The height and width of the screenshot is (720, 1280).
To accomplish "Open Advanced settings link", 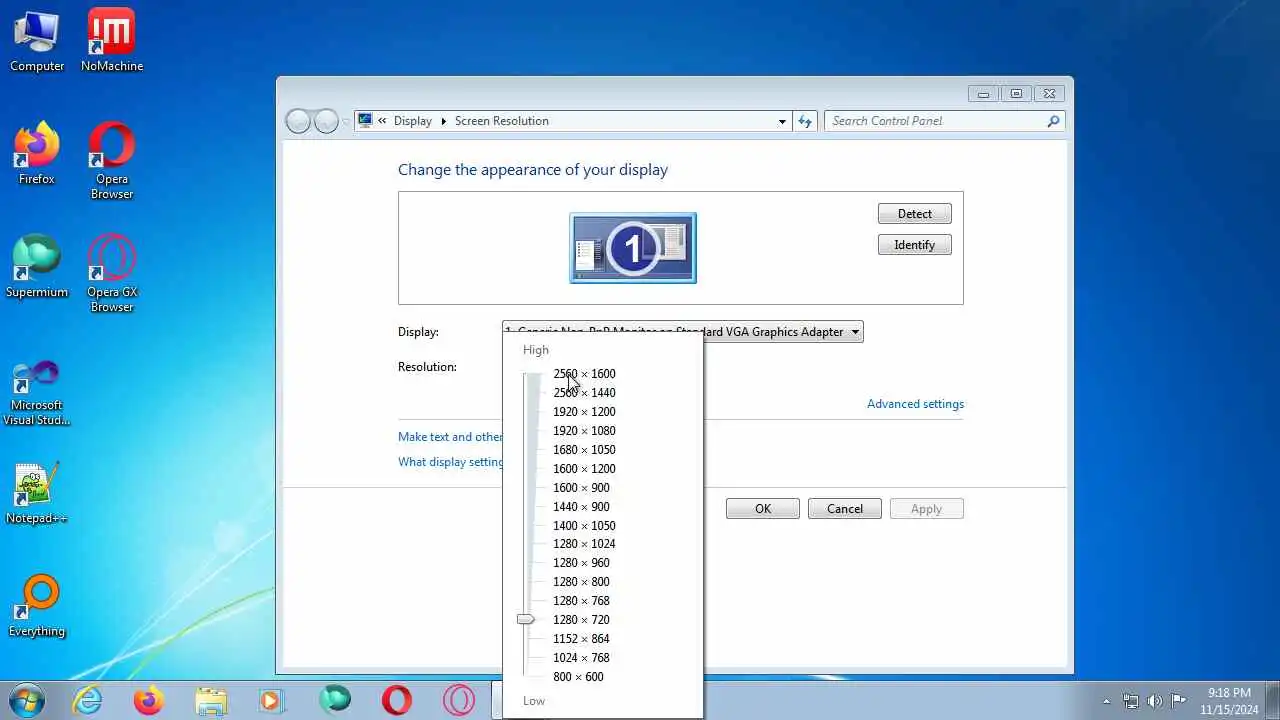I will click(x=915, y=404).
